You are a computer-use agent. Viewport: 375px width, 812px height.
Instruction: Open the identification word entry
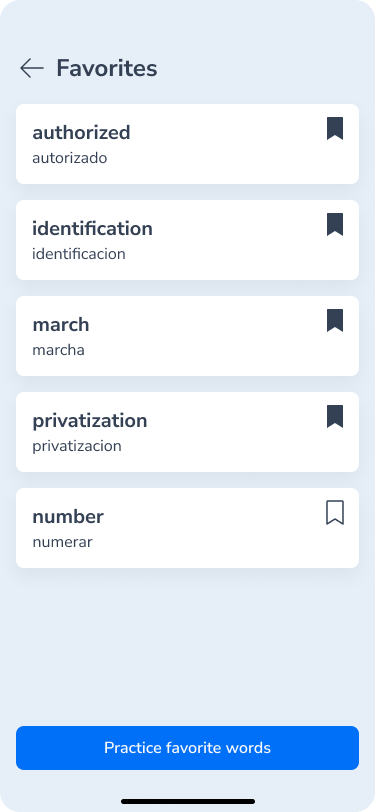(188, 240)
